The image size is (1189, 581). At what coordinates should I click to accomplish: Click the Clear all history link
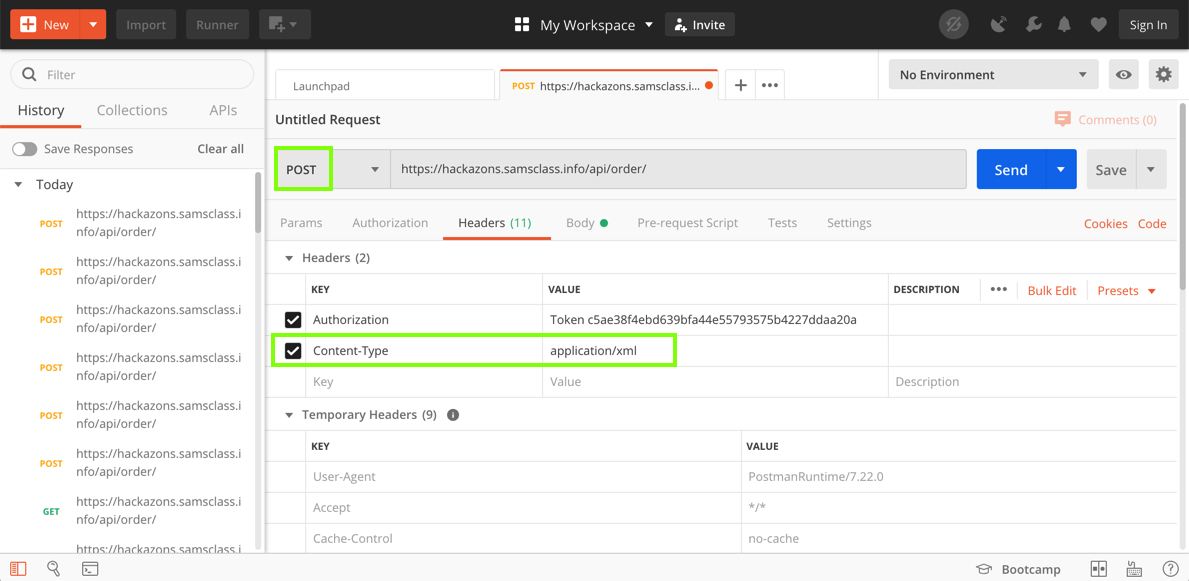(220, 149)
